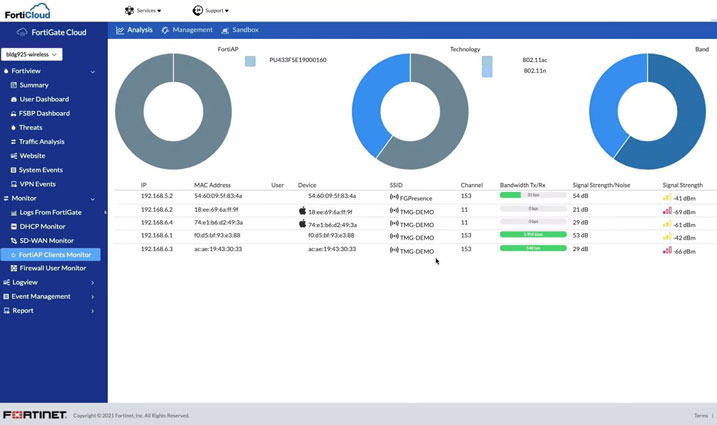The image size is (717, 425).
Task: Toggle the 802.11ac legend series
Action: tap(487, 61)
